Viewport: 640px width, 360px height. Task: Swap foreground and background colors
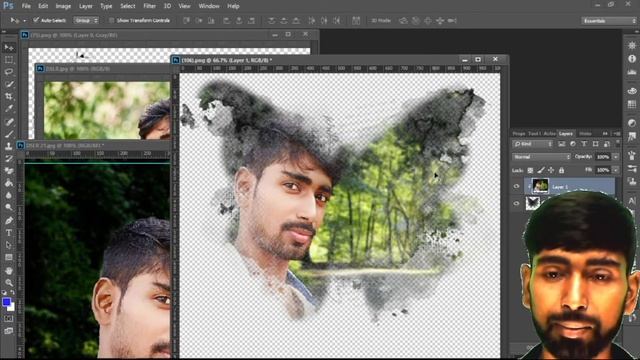click(x=12, y=292)
